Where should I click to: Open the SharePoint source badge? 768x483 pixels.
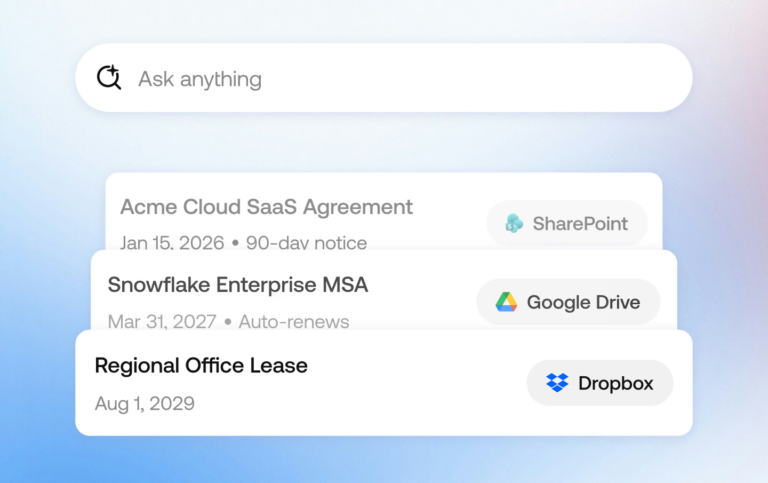[567, 223]
